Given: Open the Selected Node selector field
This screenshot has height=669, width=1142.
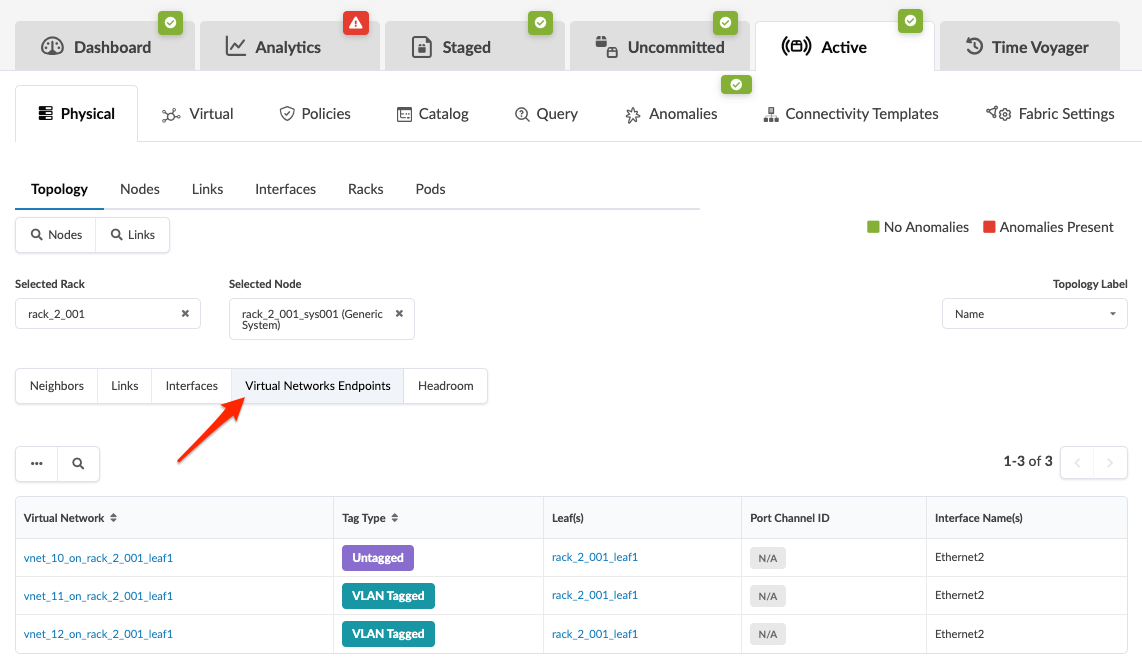Looking at the screenshot, I should click(x=312, y=319).
